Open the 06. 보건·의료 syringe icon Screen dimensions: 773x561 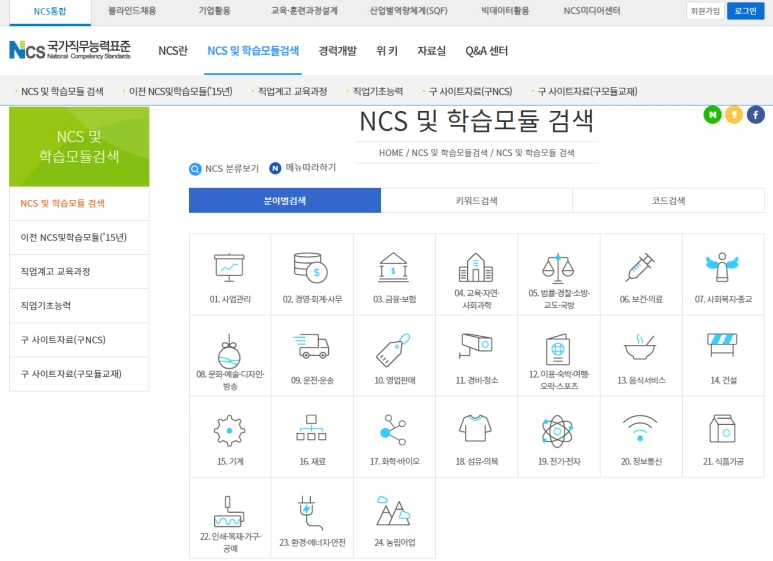640,268
